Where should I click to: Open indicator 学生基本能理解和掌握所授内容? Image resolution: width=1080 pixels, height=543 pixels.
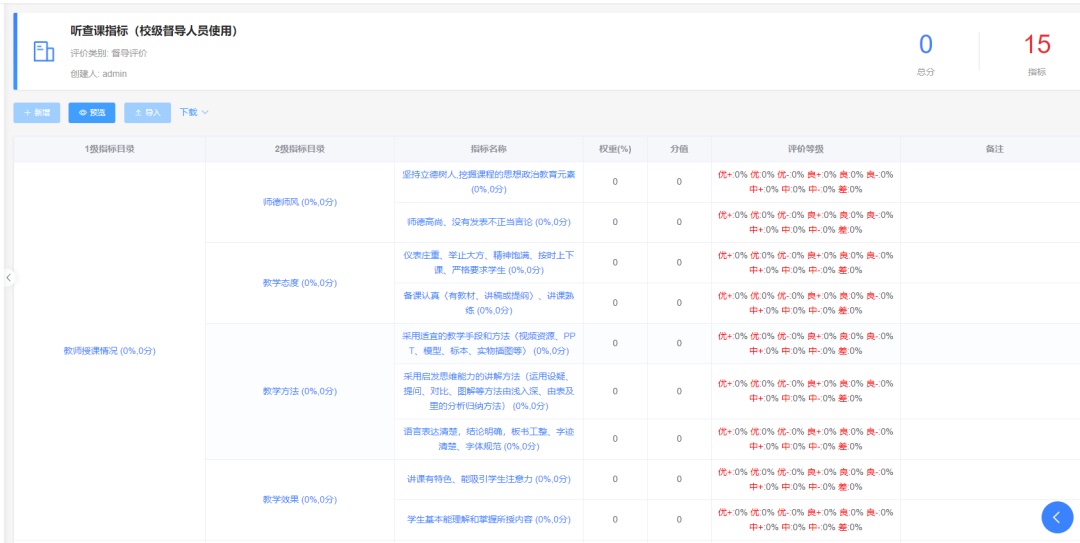pos(489,519)
